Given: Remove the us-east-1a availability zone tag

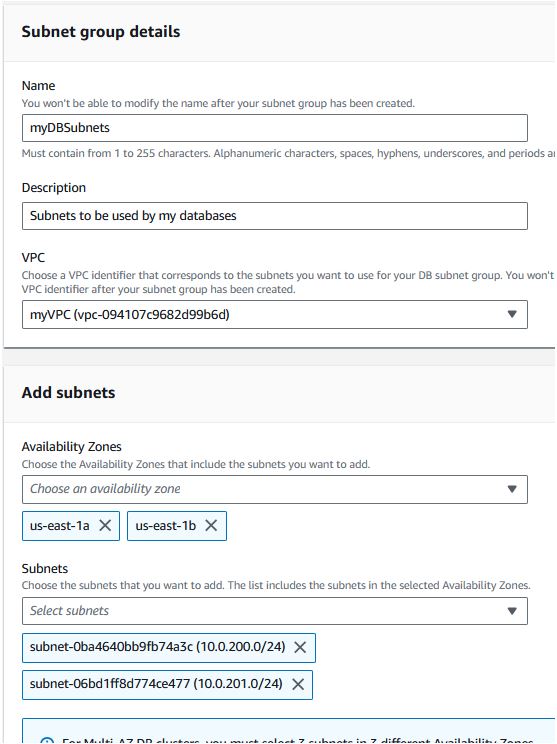Looking at the screenshot, I should click(105, 525).
